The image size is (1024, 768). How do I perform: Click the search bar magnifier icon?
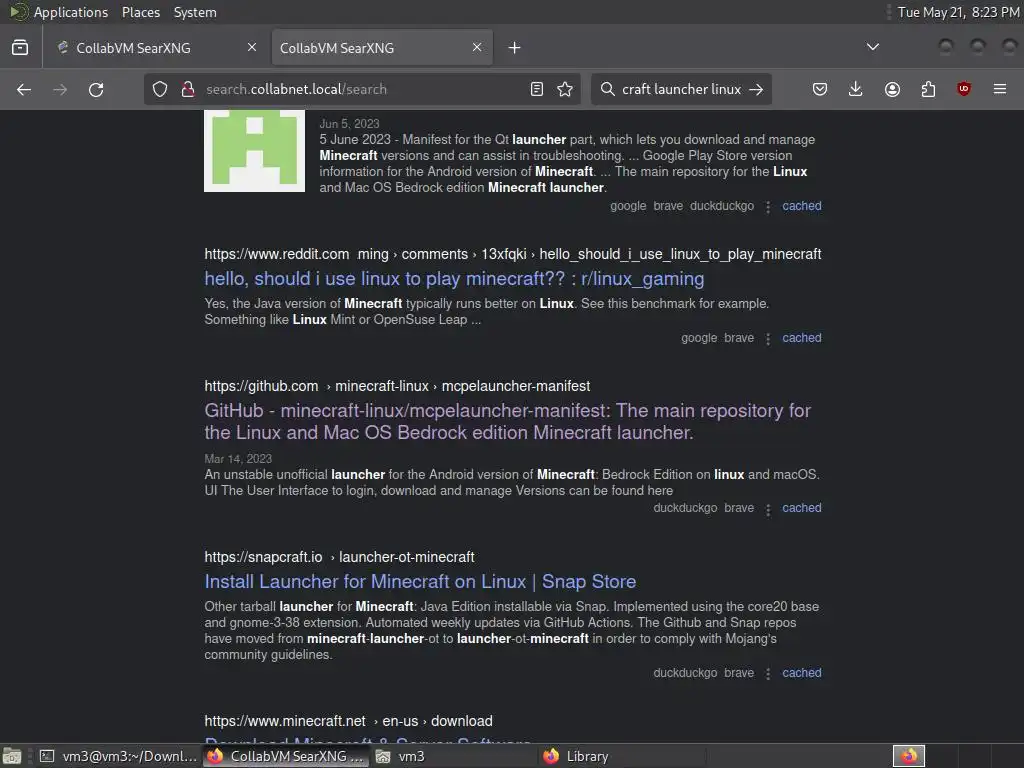[x=607, y=89]
